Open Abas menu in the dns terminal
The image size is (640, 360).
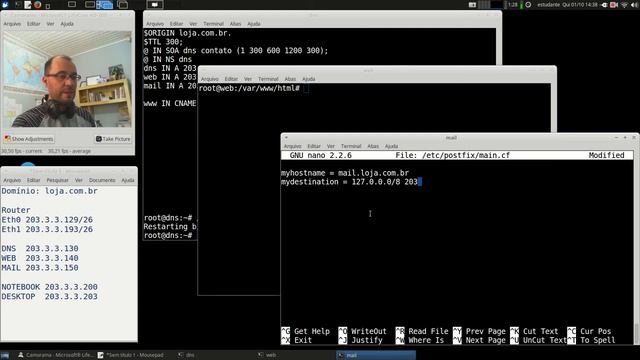236,24
